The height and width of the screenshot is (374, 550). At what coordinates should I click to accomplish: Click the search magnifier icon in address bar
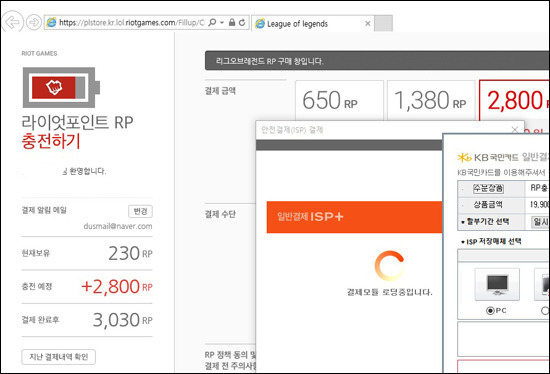pyautogui.click(x=212, y=22)
